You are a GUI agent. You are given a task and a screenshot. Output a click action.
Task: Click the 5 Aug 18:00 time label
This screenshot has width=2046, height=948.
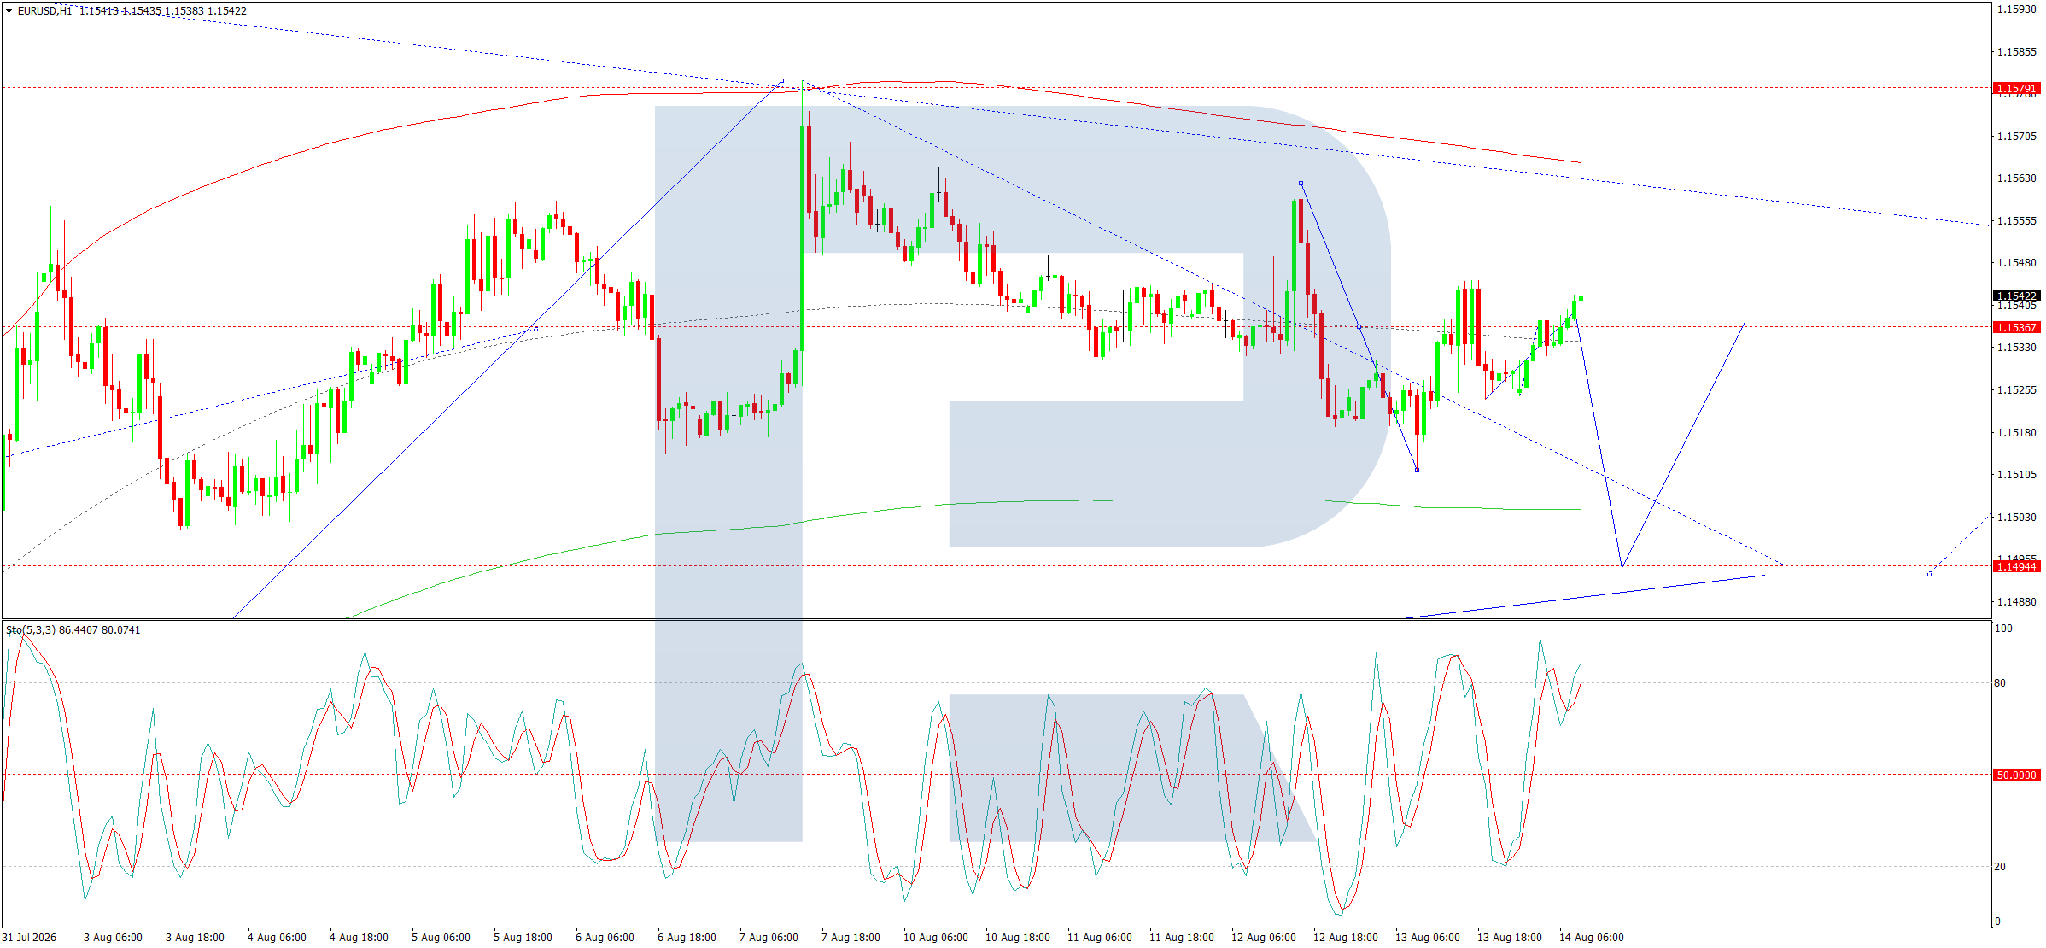point(523,937)
